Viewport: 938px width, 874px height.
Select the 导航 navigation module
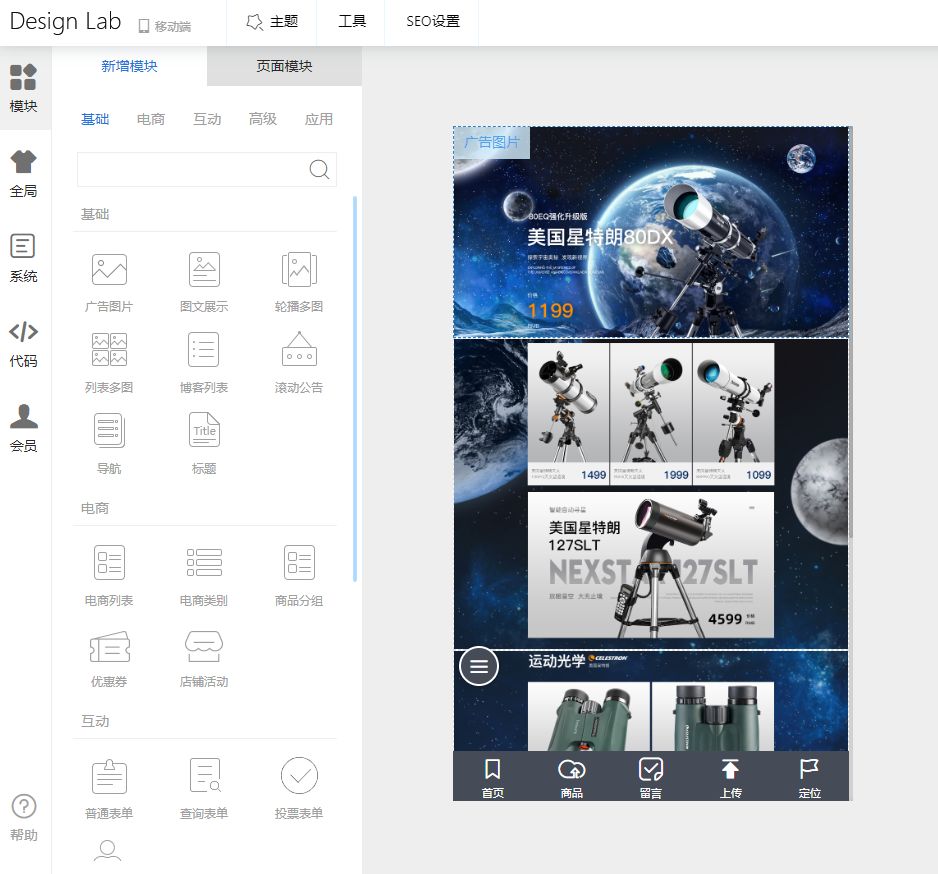[x=109, y=444]
